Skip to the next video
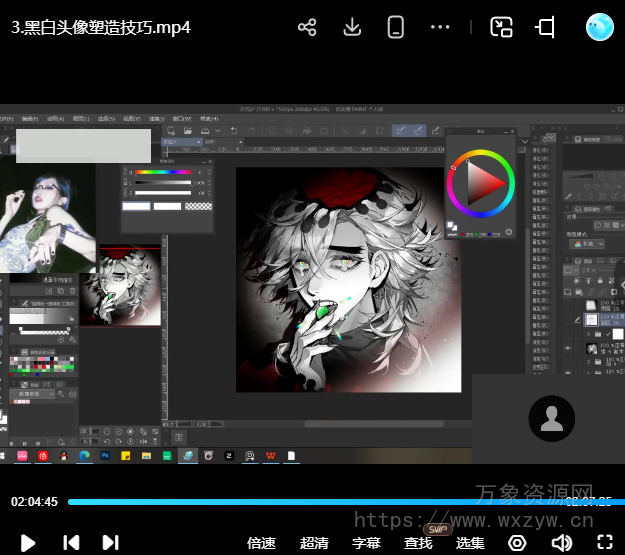Screen dimensions: 625x555 coord(110,542)
